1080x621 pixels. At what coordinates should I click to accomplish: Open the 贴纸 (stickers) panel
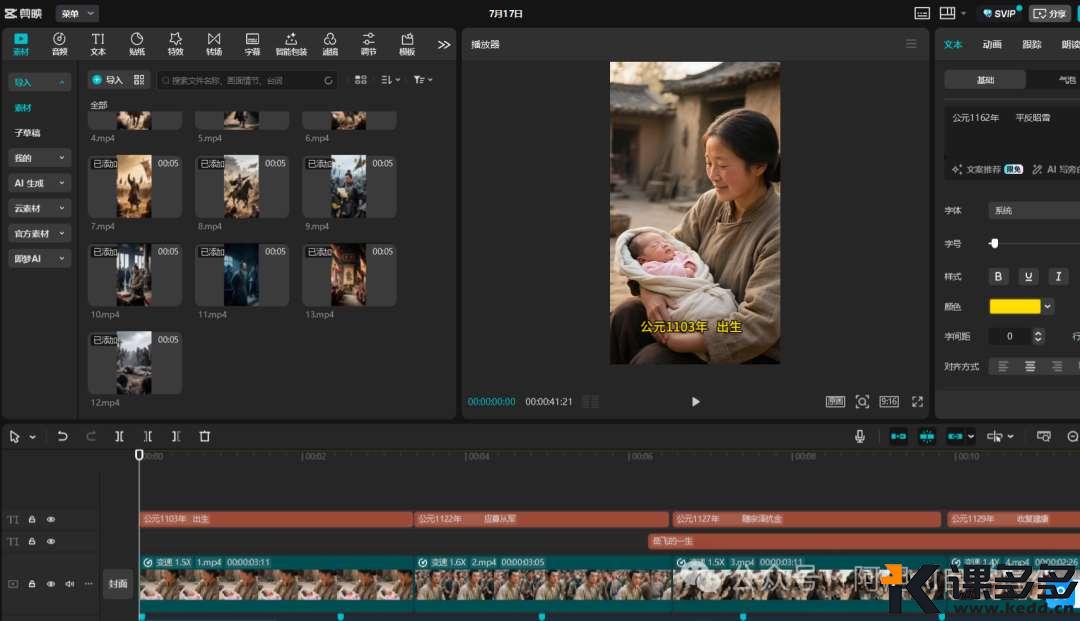[x=137, y=43]
